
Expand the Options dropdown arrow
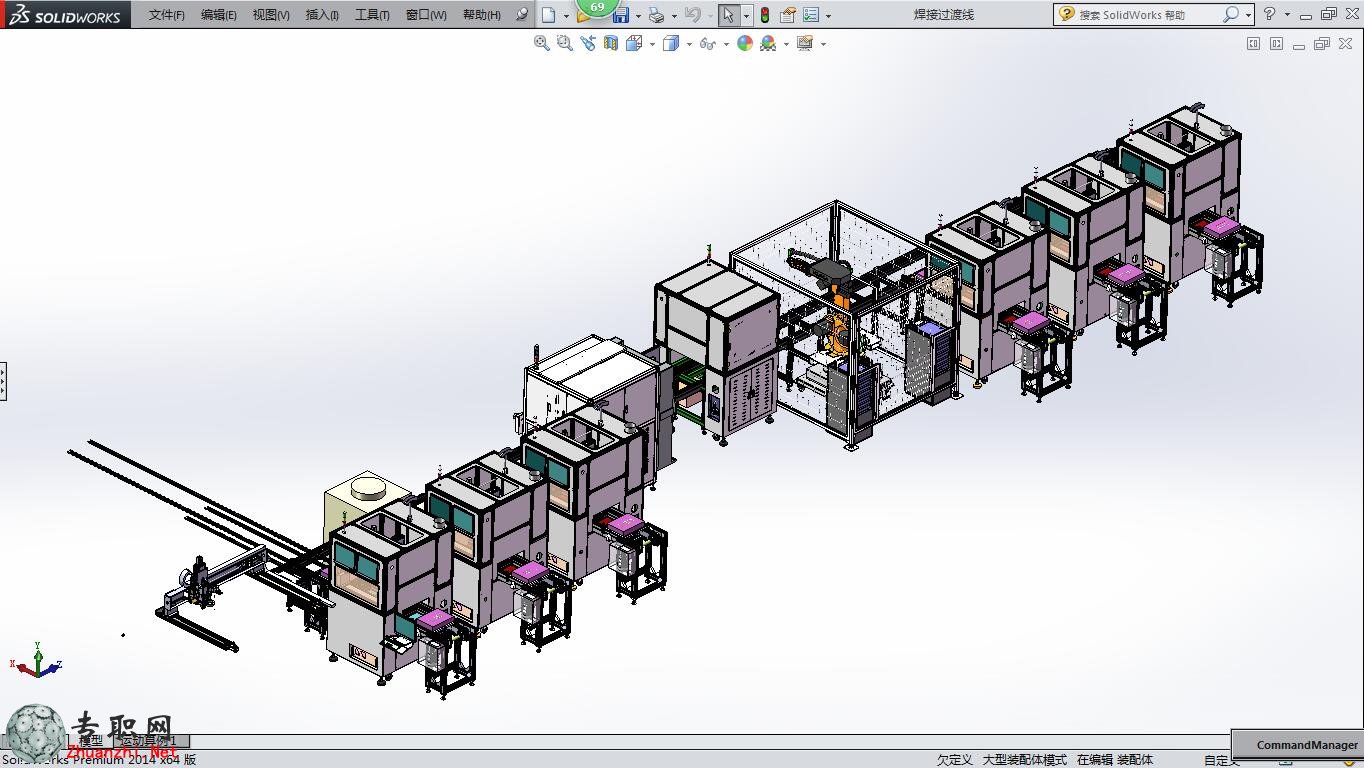pos(828,16)
